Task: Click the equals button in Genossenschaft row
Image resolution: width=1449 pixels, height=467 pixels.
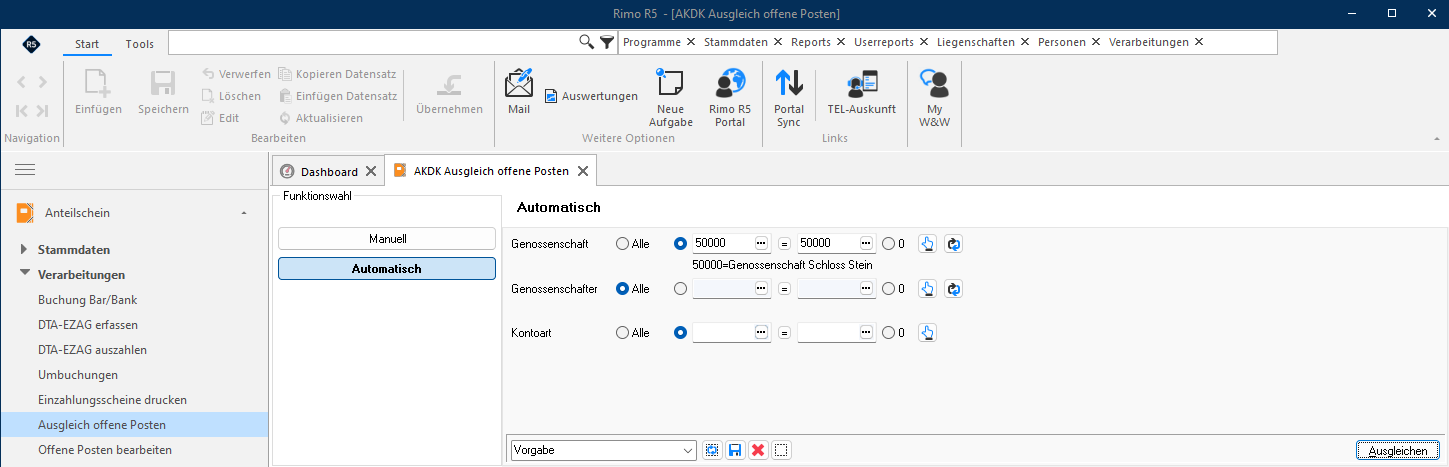Action: pos(784,243)
